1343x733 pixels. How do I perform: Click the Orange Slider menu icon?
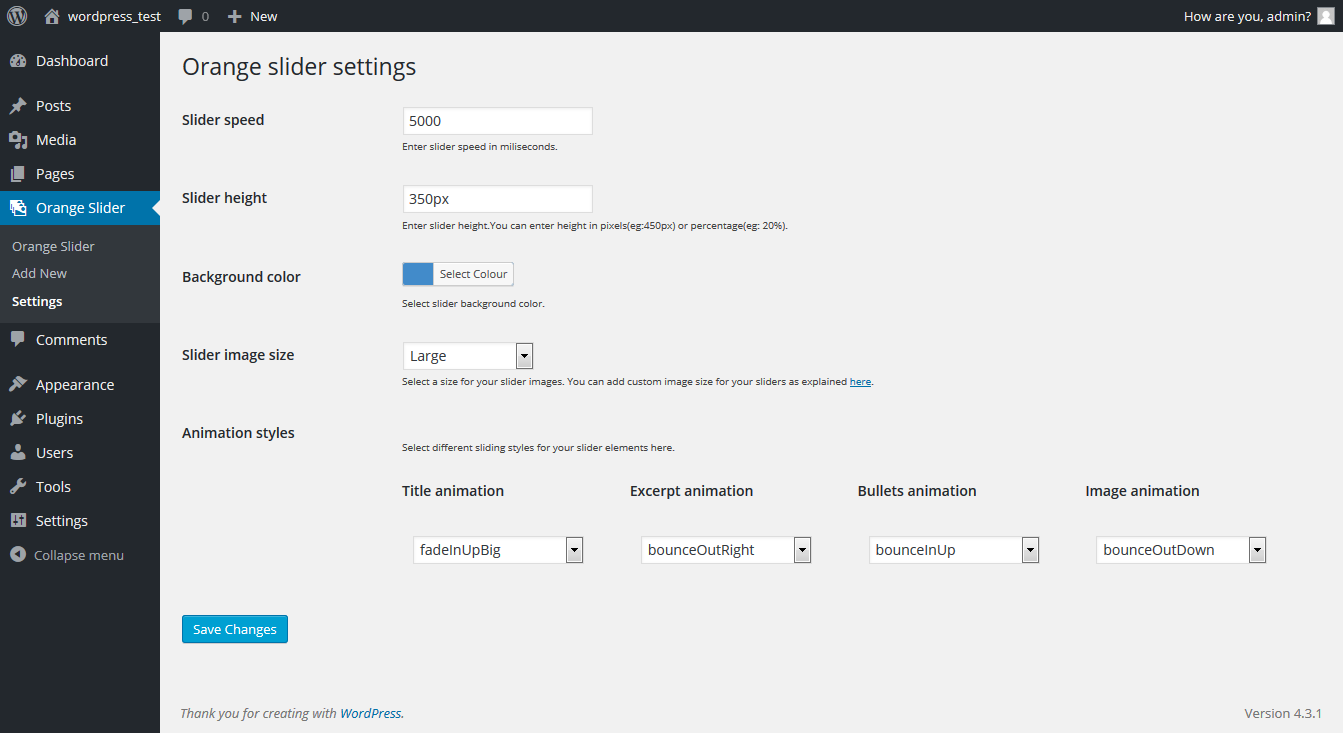pos(18,208)
